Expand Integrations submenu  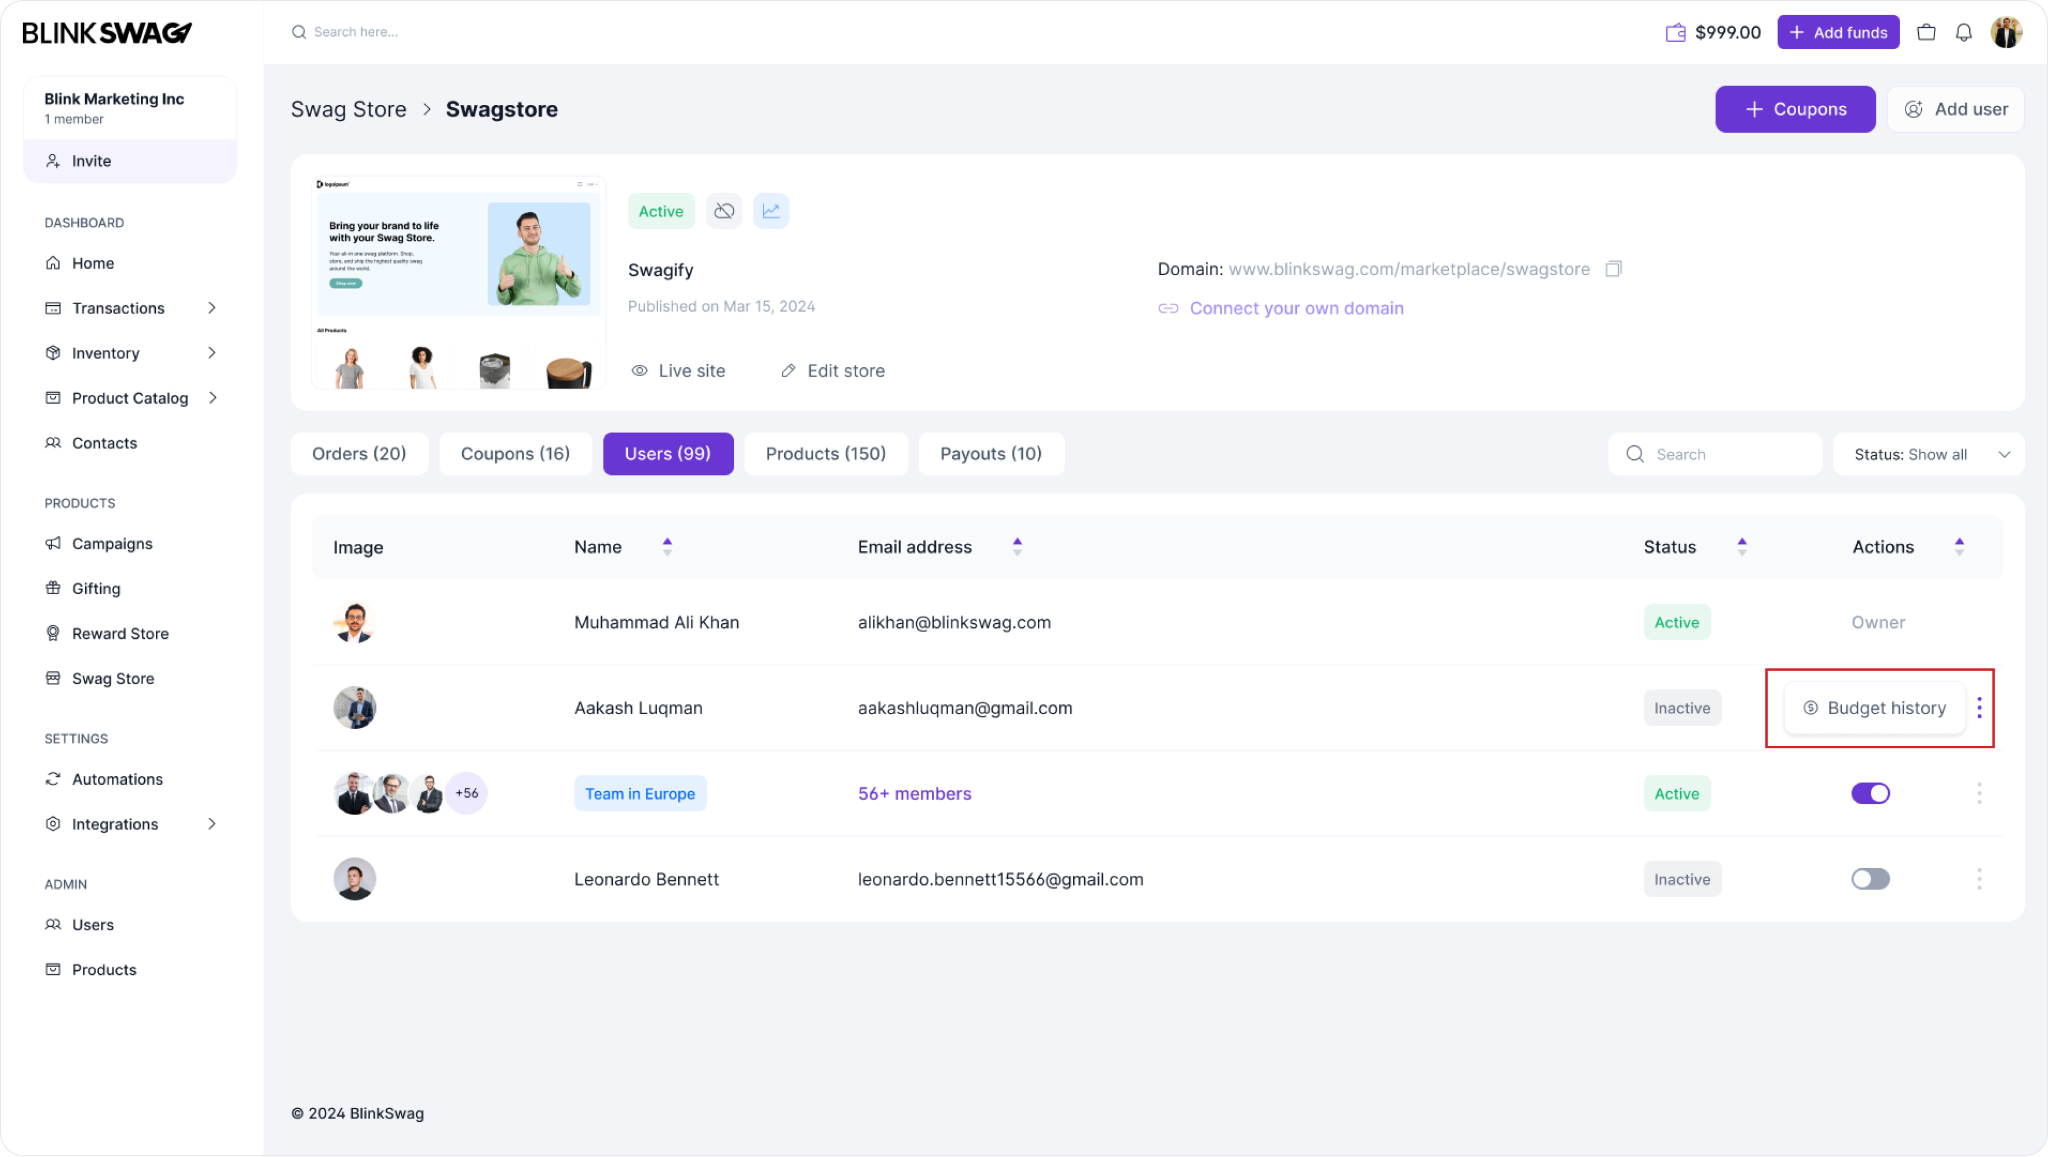coord(212,824)
